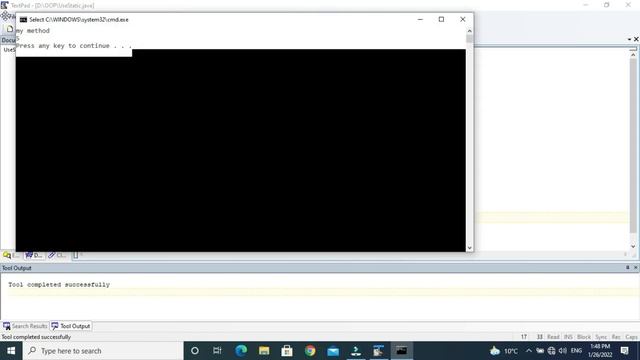
Task: Select the Tool Output tab
Action: 71,326
